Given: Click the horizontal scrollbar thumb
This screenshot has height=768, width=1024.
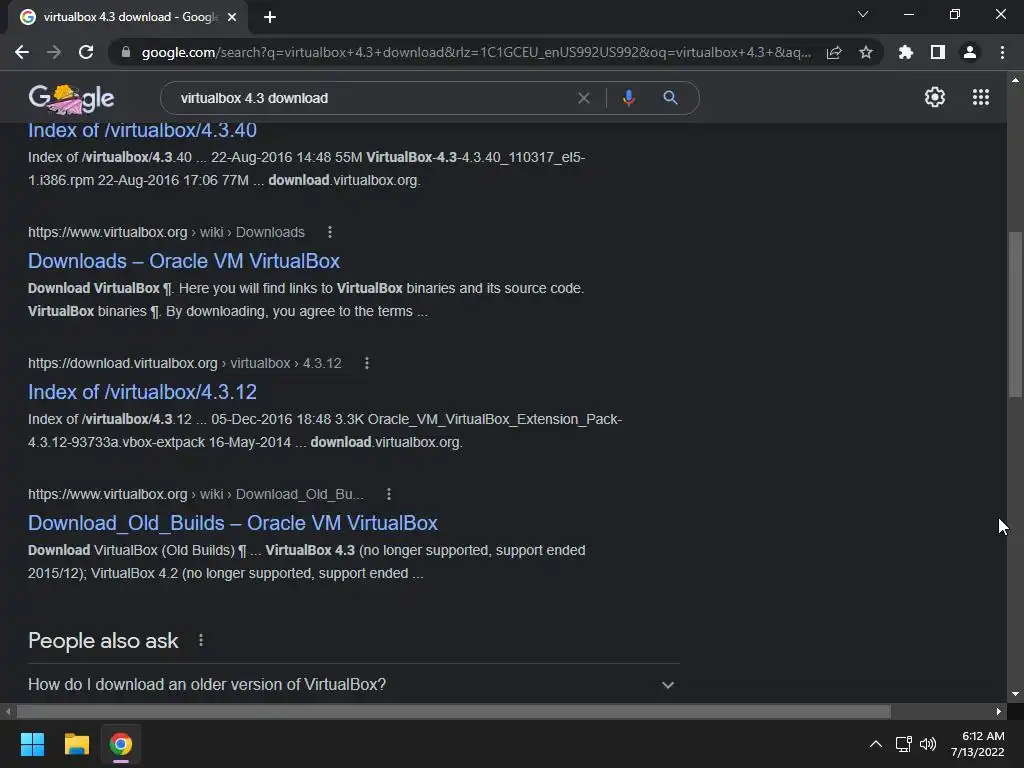Looking at the screenshot, I should point(453,711).
